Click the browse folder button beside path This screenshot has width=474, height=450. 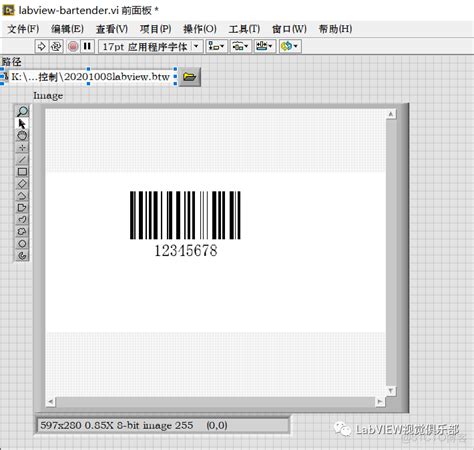(x=190, y=77)
